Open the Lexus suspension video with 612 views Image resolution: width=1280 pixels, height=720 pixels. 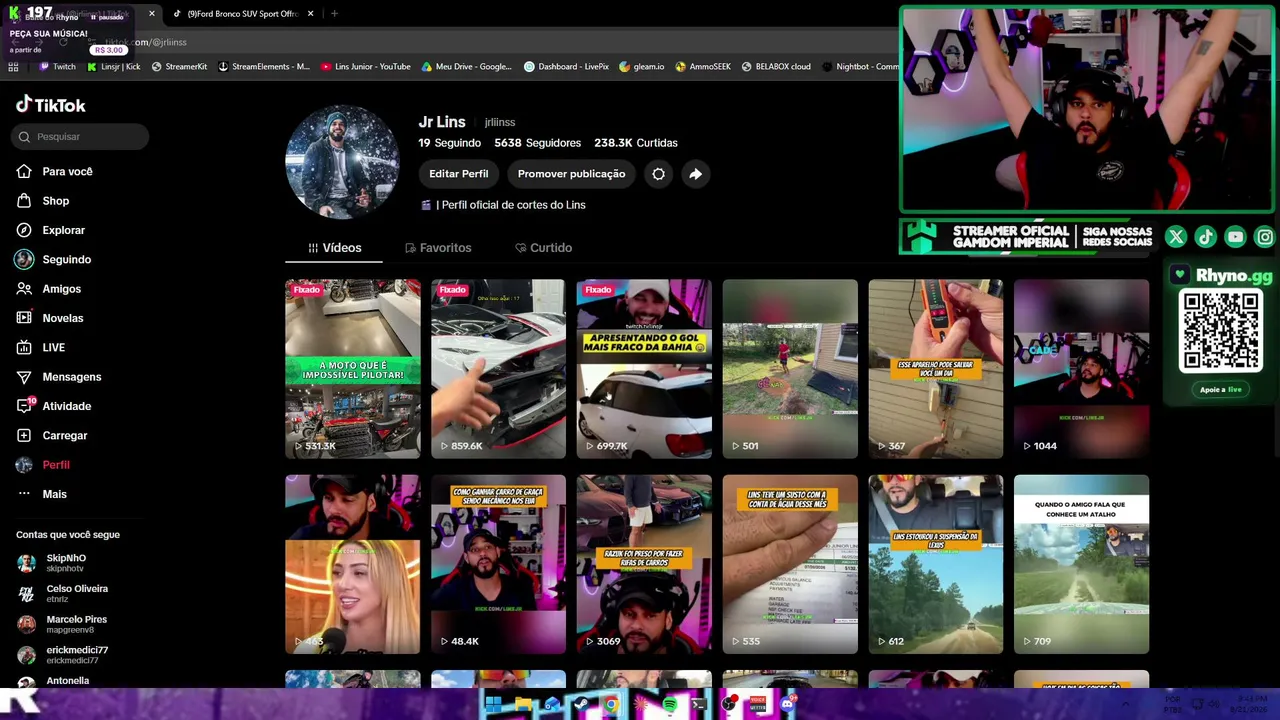coord(936,565)
